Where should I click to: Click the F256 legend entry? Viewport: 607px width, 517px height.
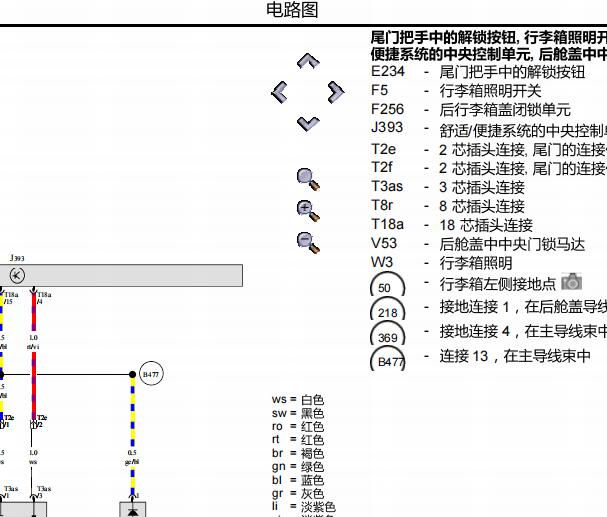point(470,110)
